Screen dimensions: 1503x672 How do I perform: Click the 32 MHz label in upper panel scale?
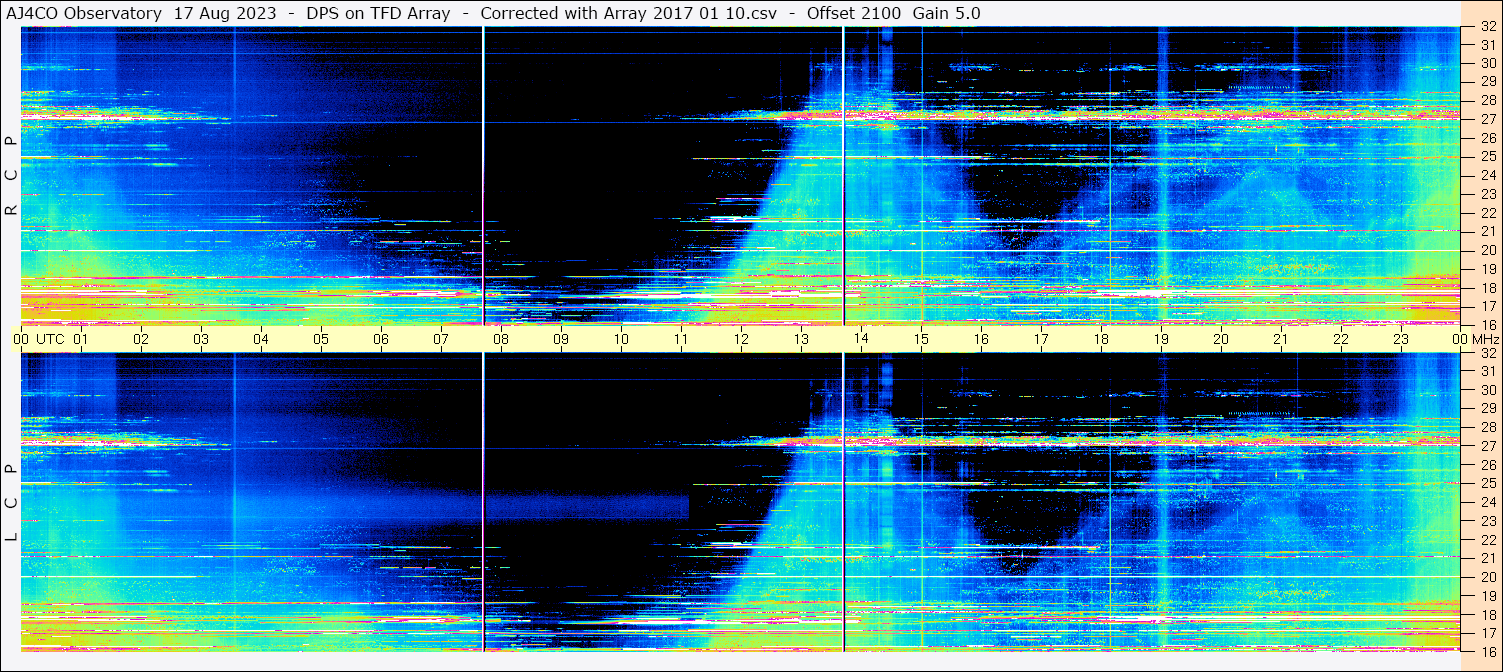click(x=1487, y=27)
